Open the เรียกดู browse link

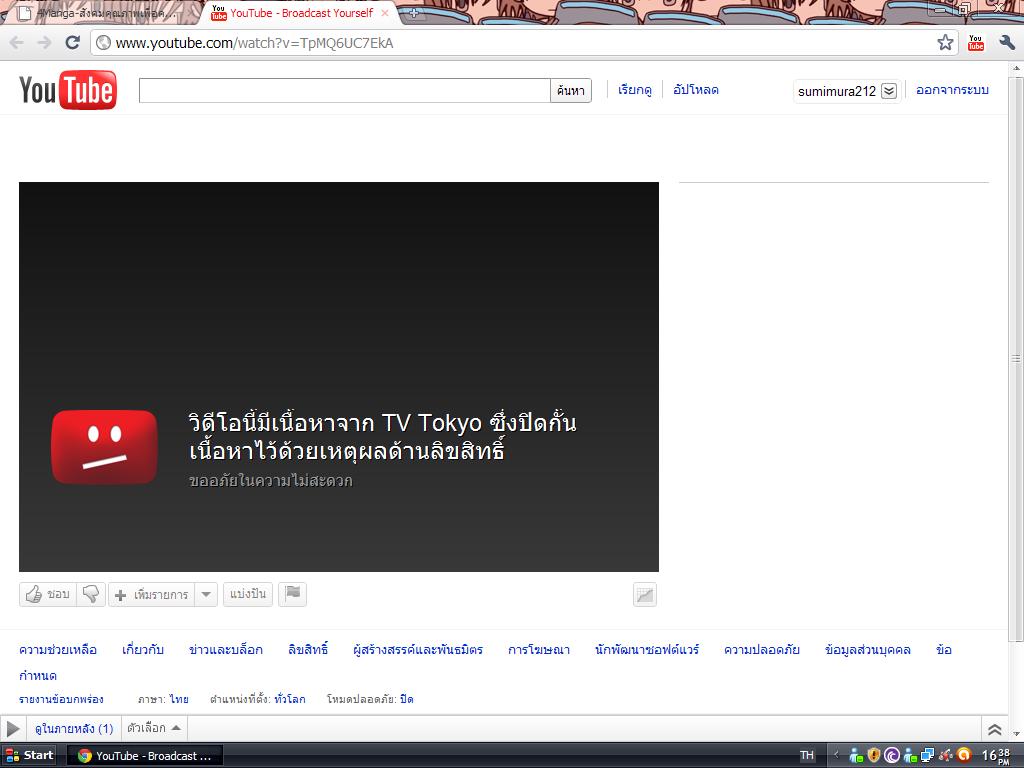635,90
